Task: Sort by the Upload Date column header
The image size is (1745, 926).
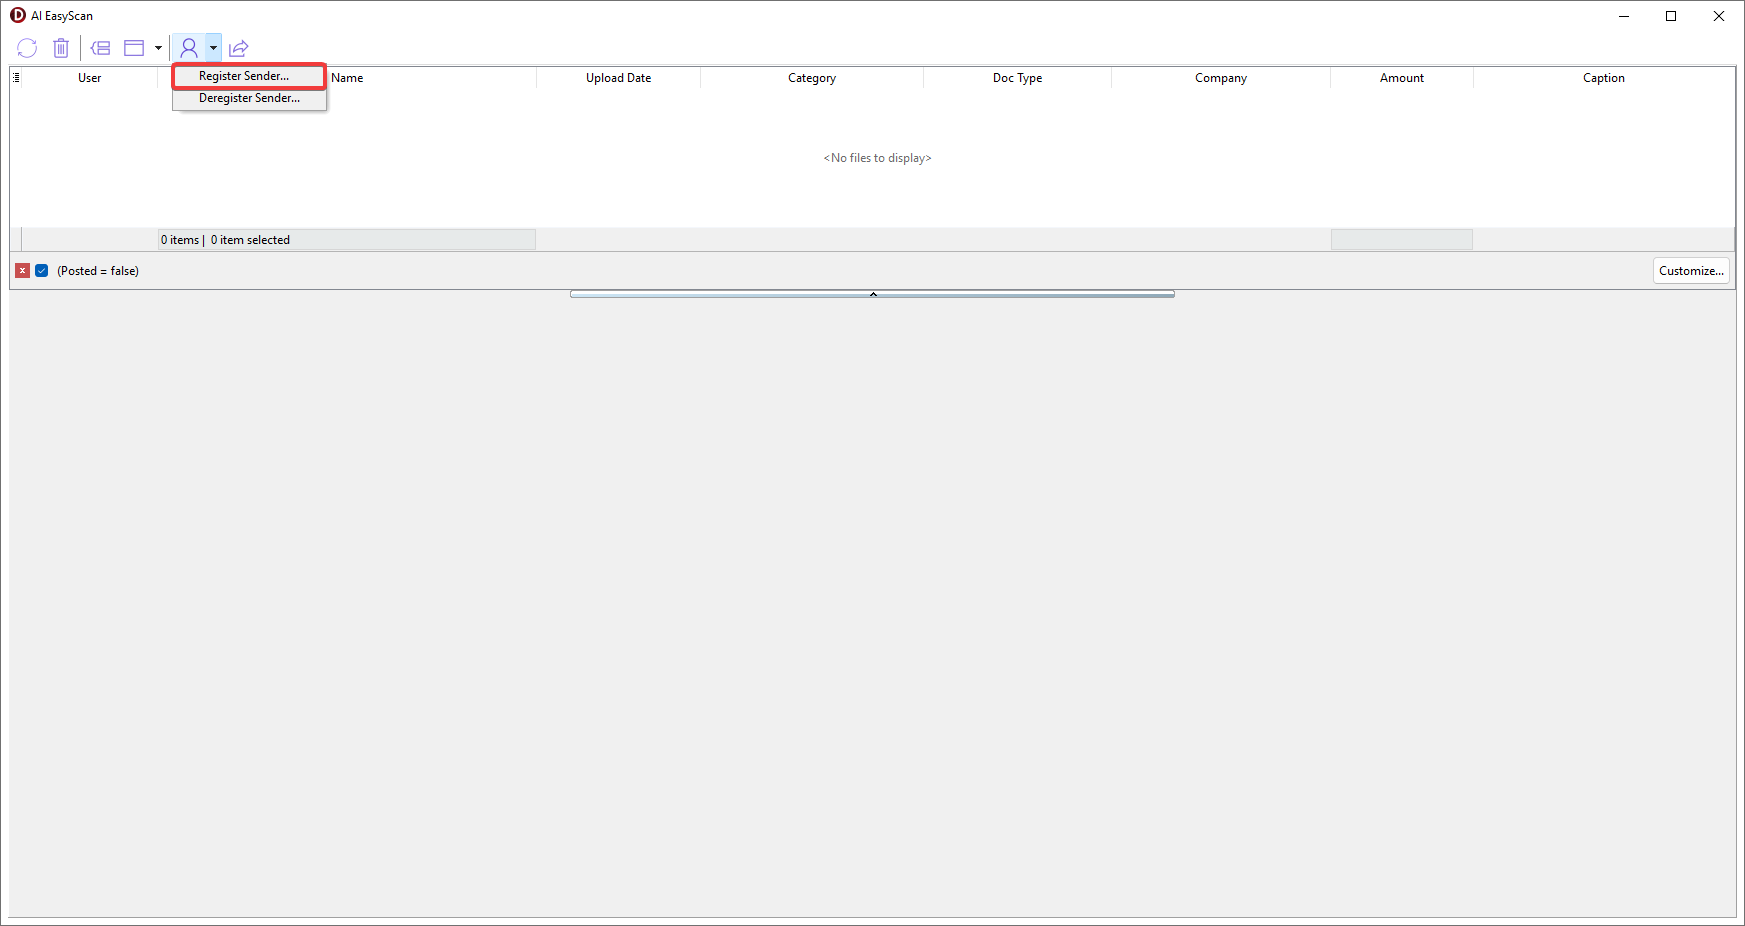Action: click(618, 78)
